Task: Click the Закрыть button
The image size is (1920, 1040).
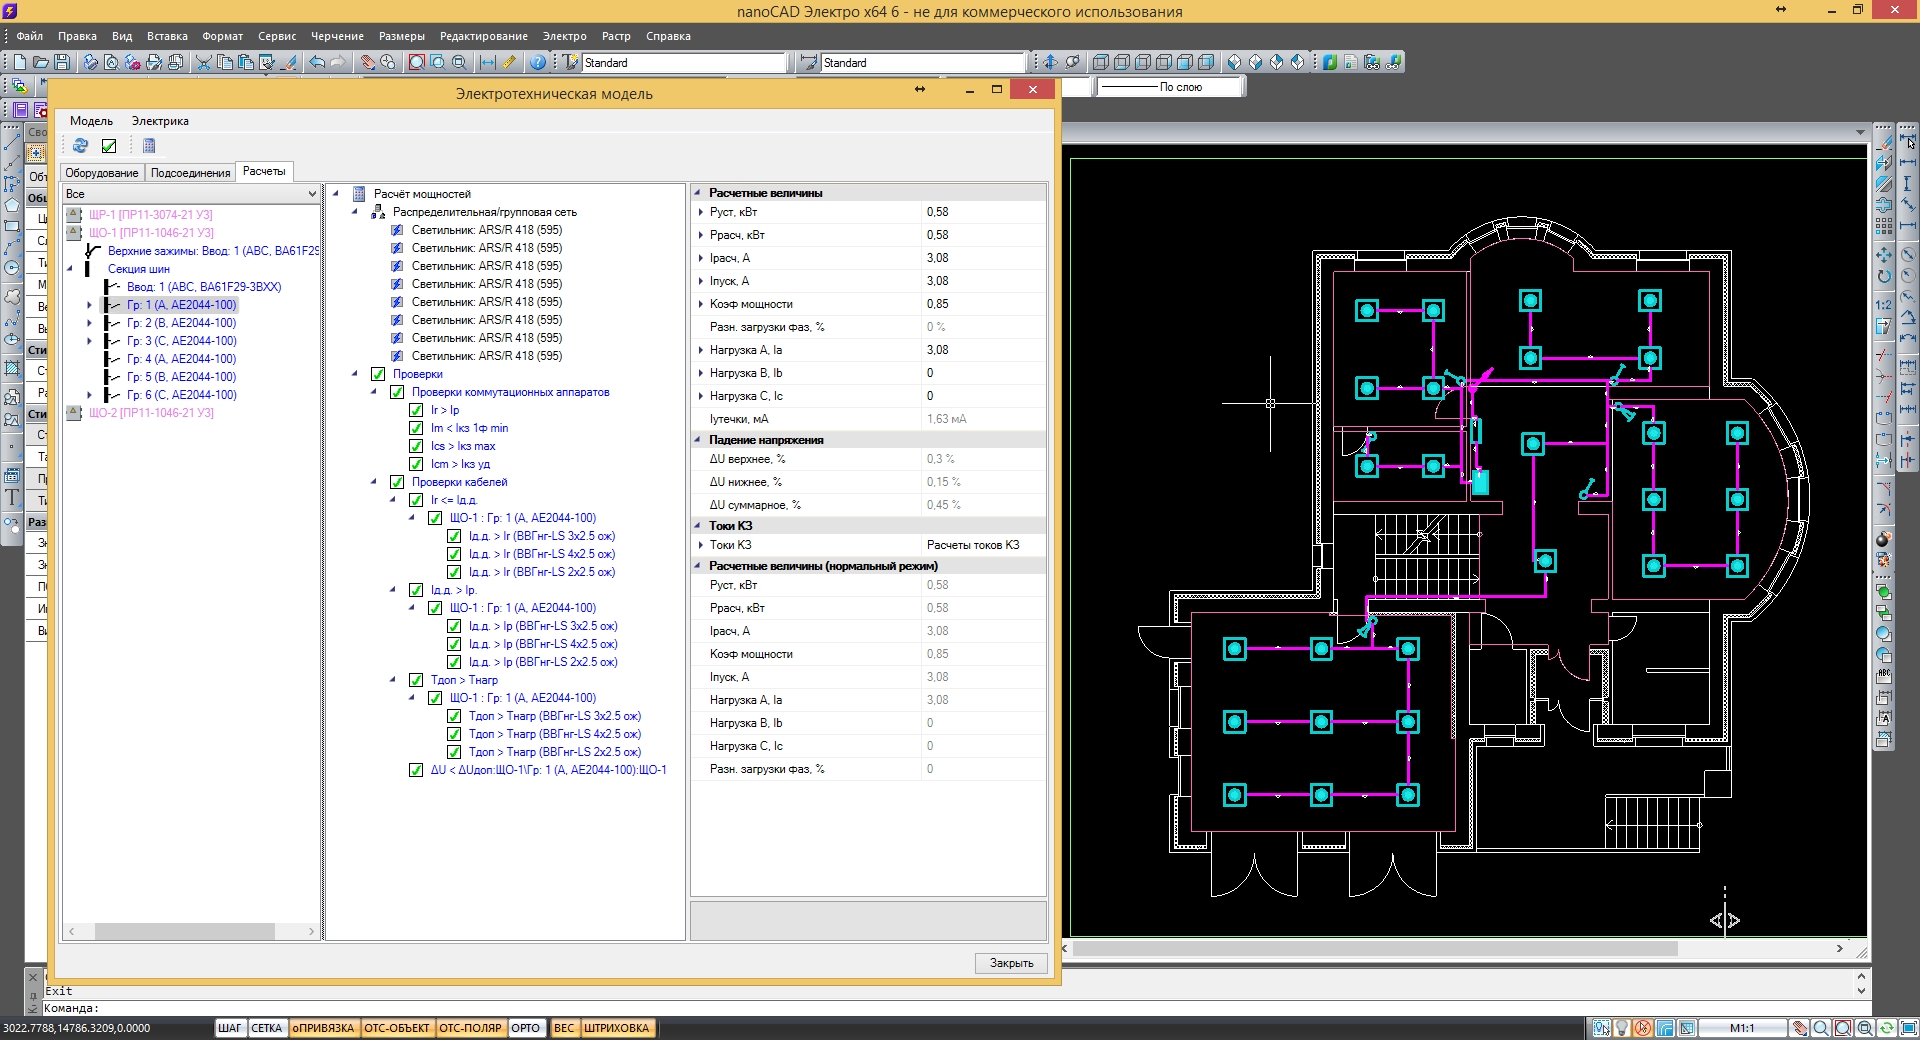Action: click(1011, 963)
